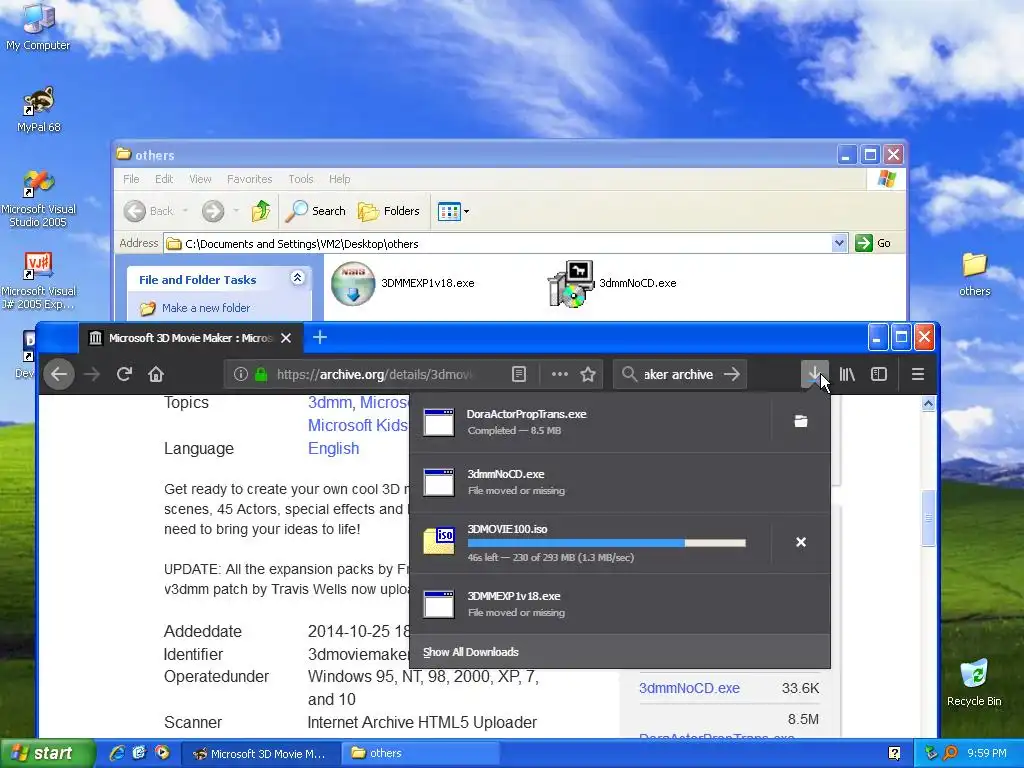Open View menu in others window

tap(200, 179)
